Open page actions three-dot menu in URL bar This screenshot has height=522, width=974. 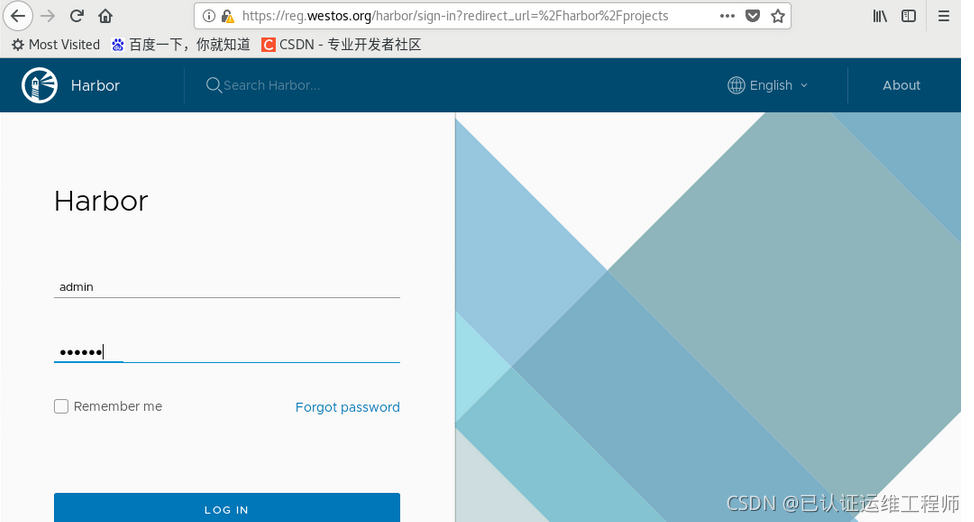pyautogui.click(x=727, y=16)
